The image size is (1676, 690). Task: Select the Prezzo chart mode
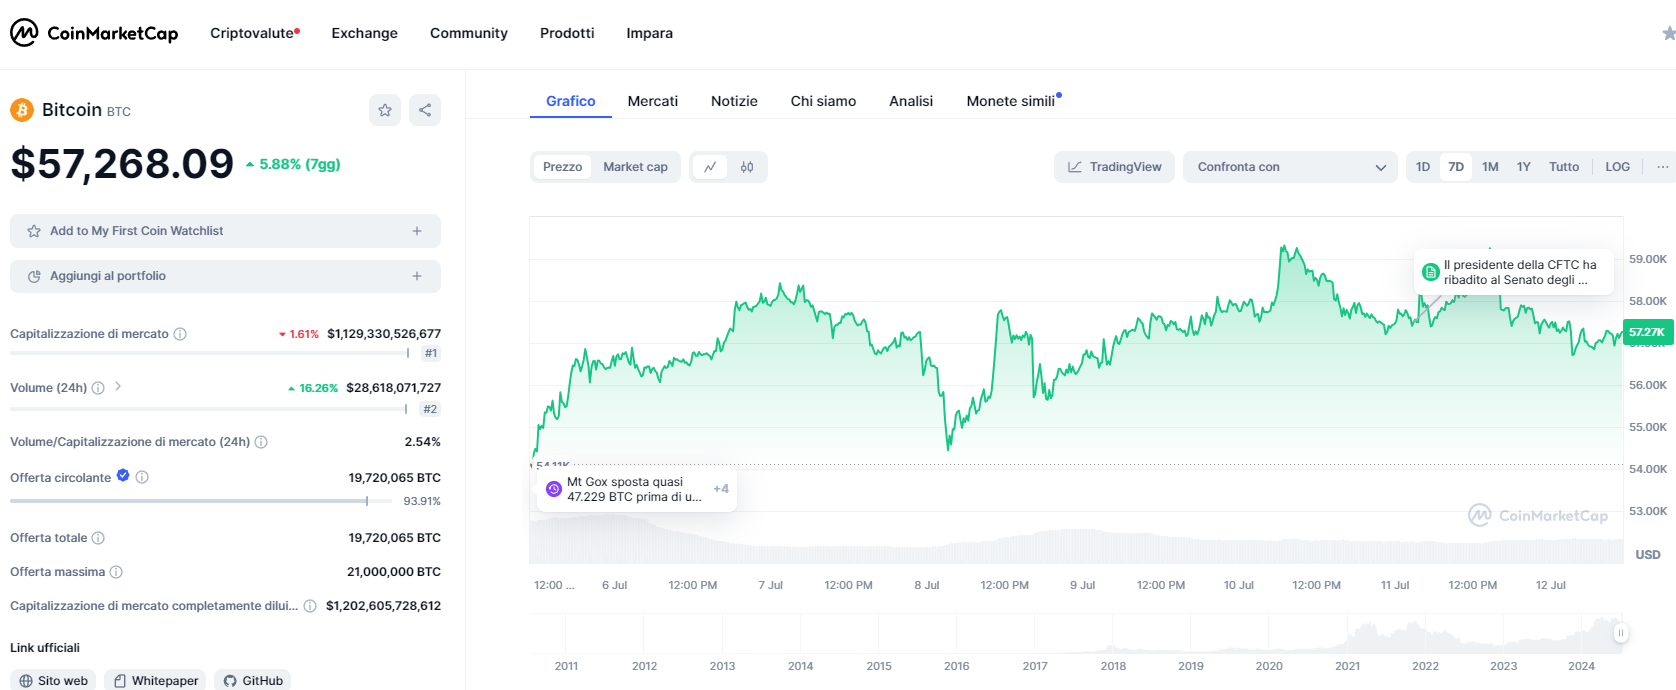[x=562, y=167]
